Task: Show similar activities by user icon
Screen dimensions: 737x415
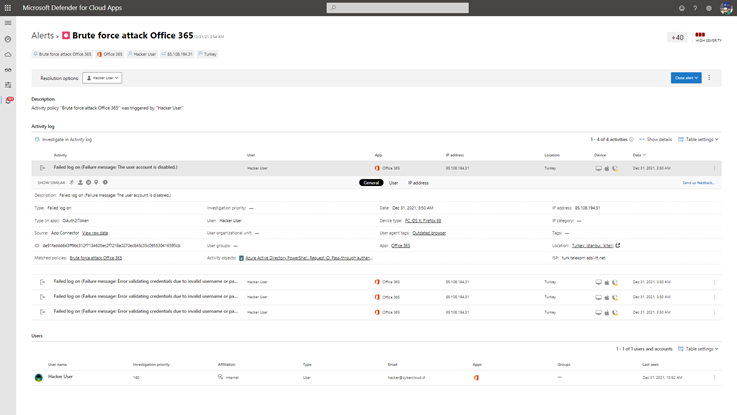Action: (80, 182)
